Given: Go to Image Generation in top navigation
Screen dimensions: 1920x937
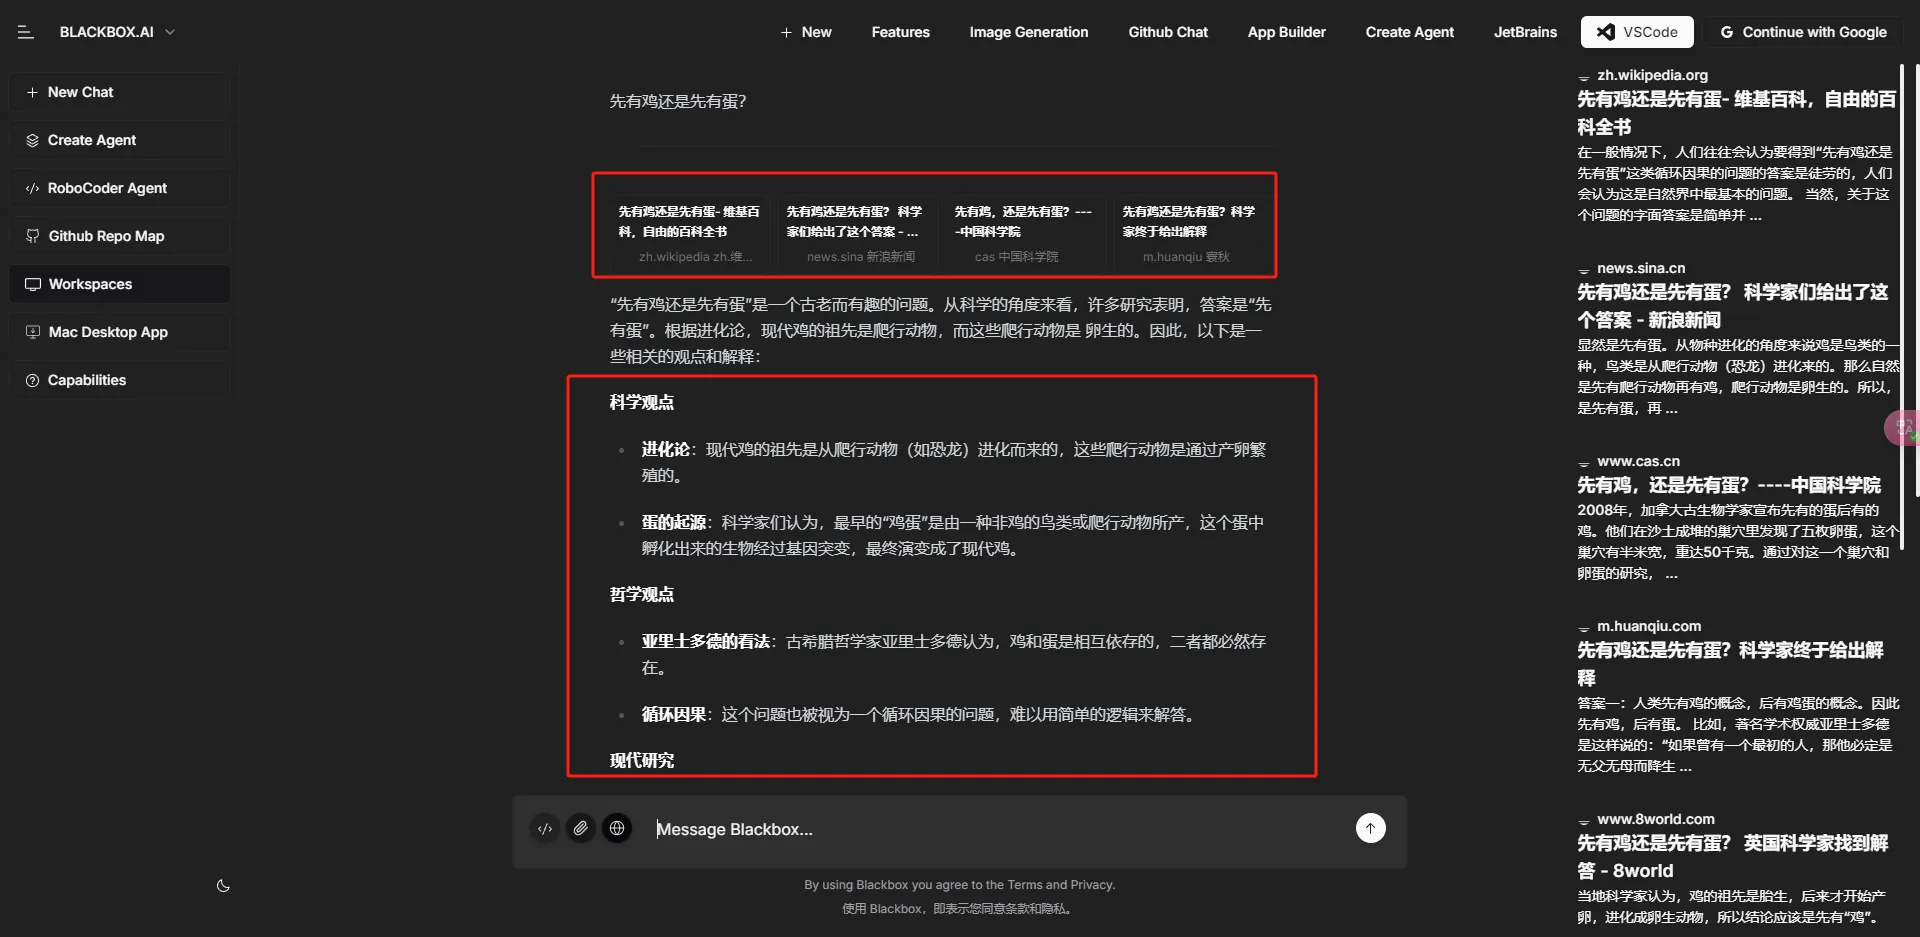Looking at the screenshot, I should point(1029,32).
